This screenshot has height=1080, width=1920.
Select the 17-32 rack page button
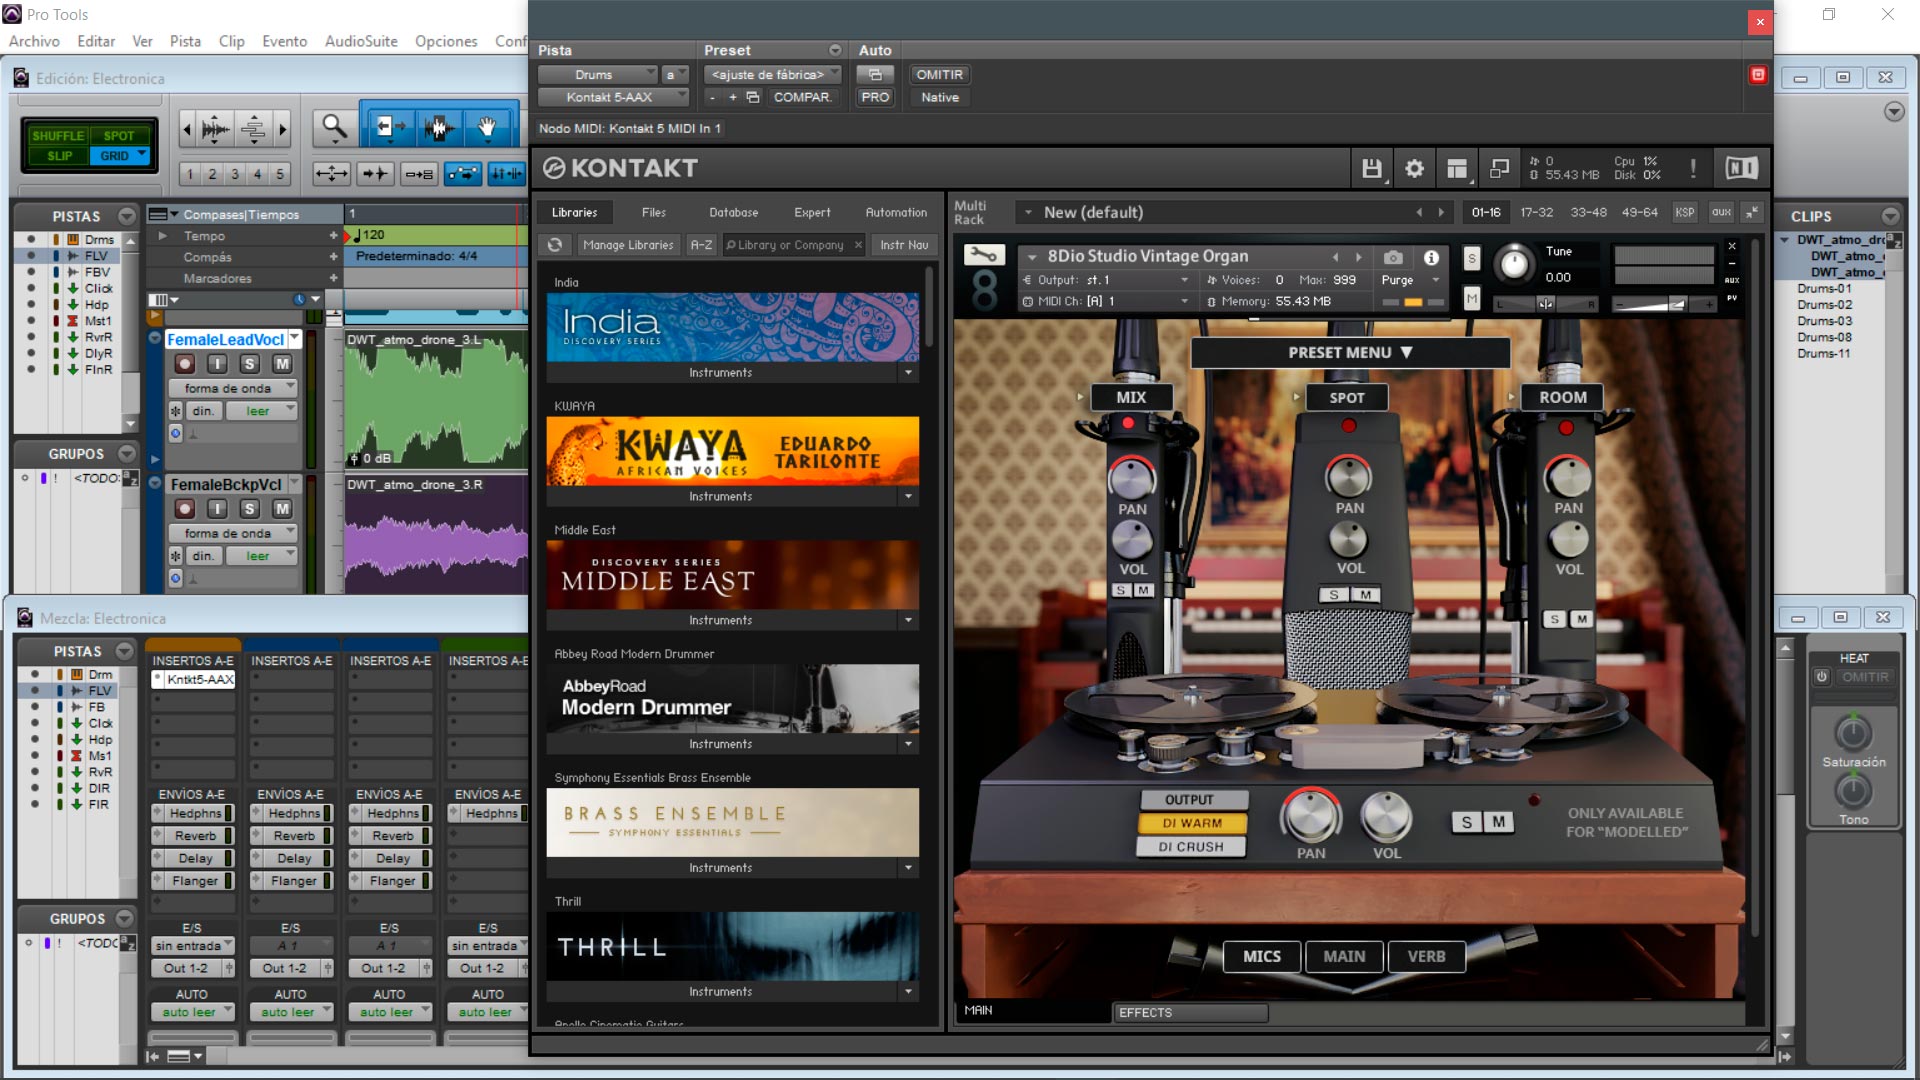(x=1536, y=212)
